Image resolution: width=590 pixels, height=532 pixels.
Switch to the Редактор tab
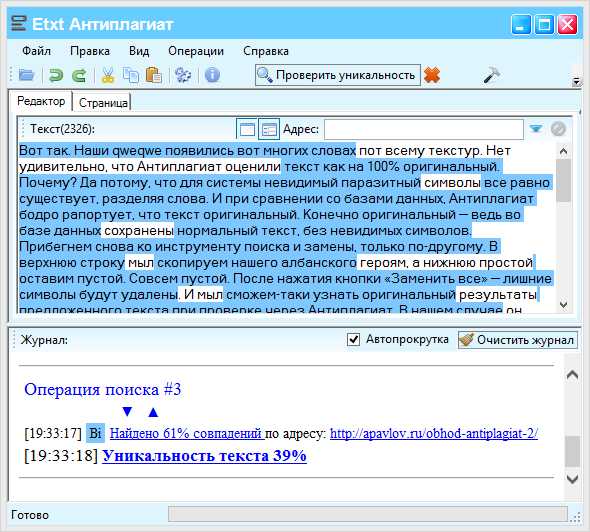41,101
